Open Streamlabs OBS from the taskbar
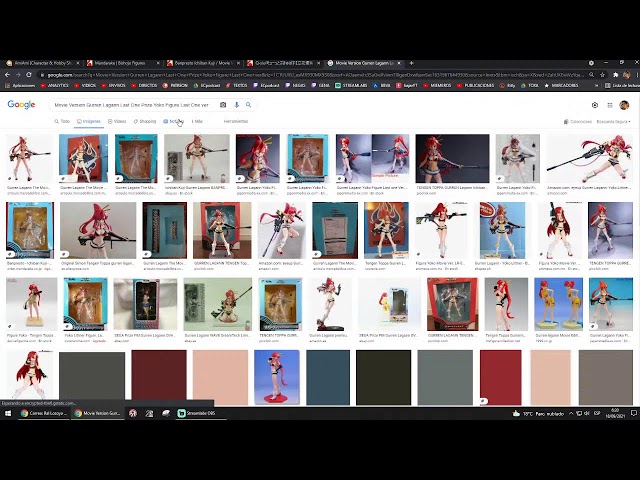The width and height of the screenshot is (640, 480). pos(201,413)
